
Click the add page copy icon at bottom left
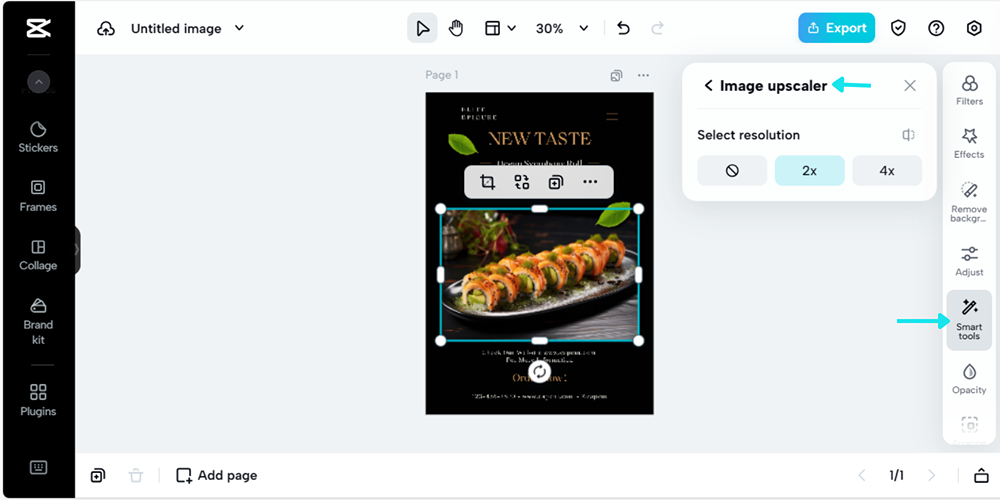pos(98,475)
